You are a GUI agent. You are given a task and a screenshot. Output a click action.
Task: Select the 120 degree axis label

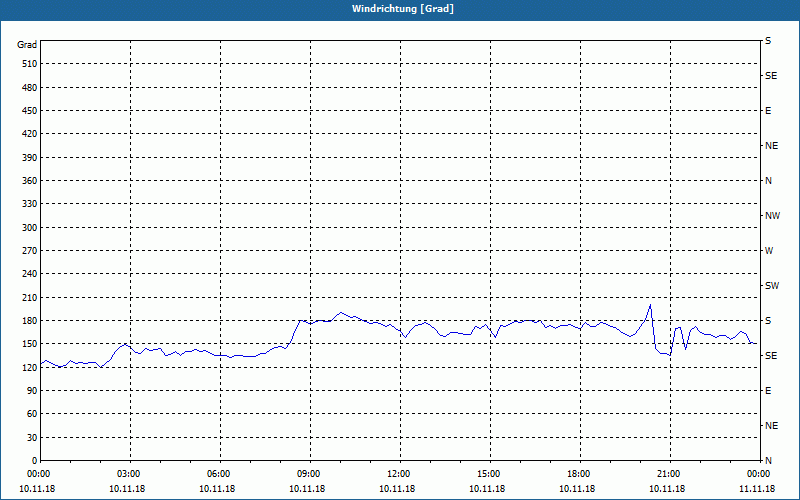[30, 367]
